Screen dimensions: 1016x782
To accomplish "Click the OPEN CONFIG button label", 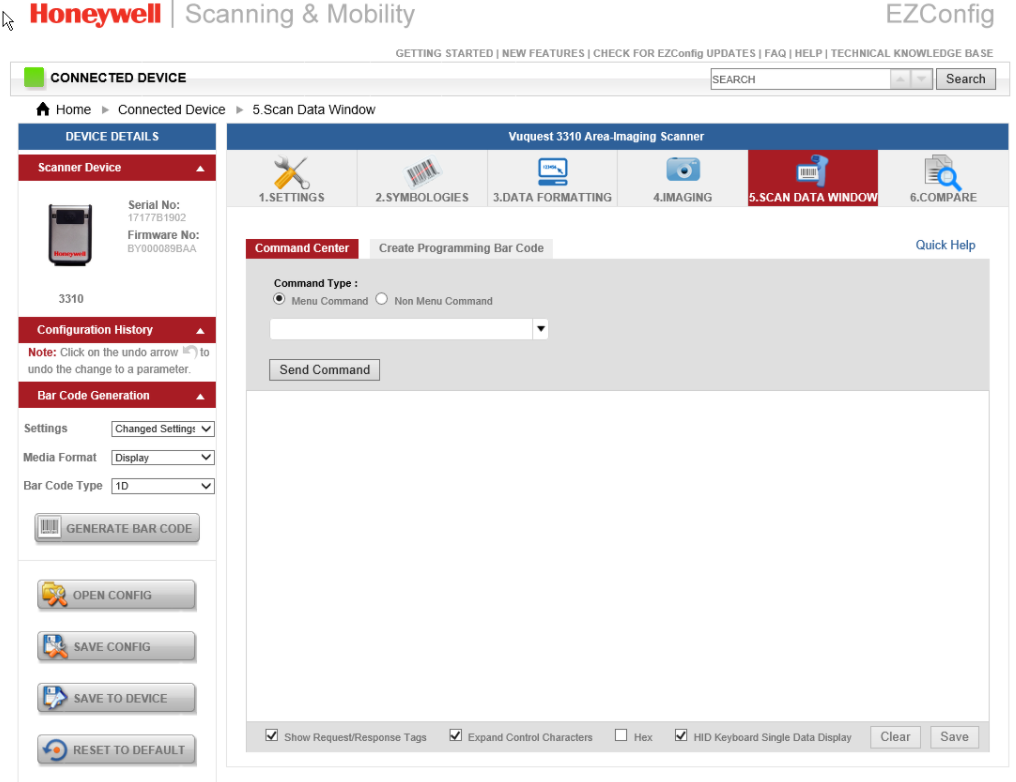I will click(x=112, y=595).
